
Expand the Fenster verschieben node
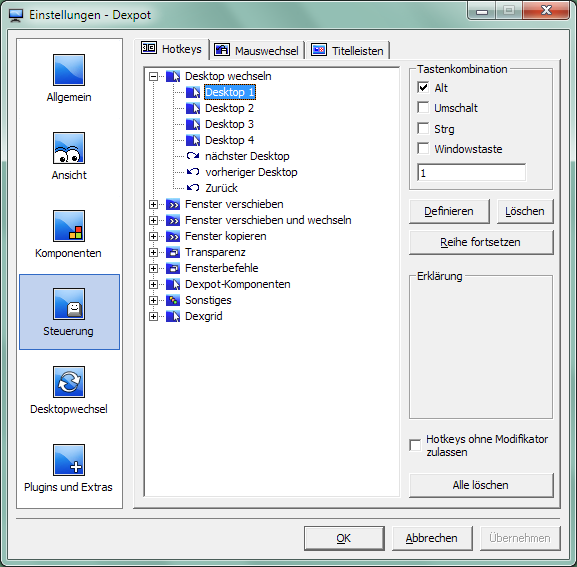pos(153,205)
